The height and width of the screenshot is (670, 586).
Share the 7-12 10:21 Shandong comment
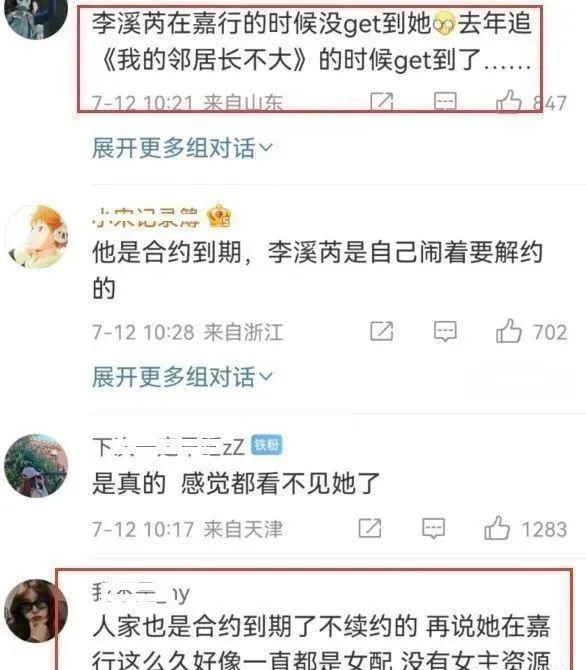pyautogui.click(x=382, y=103)
